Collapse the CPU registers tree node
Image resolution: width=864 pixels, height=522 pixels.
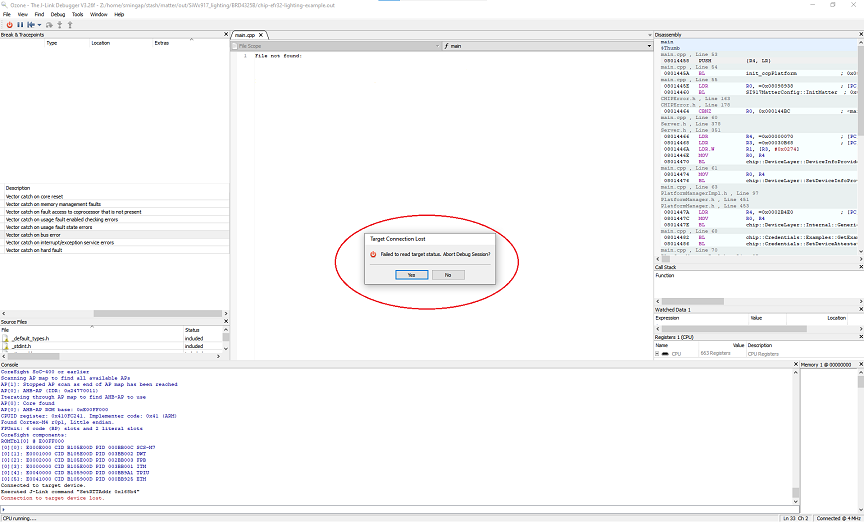point(657,354)
